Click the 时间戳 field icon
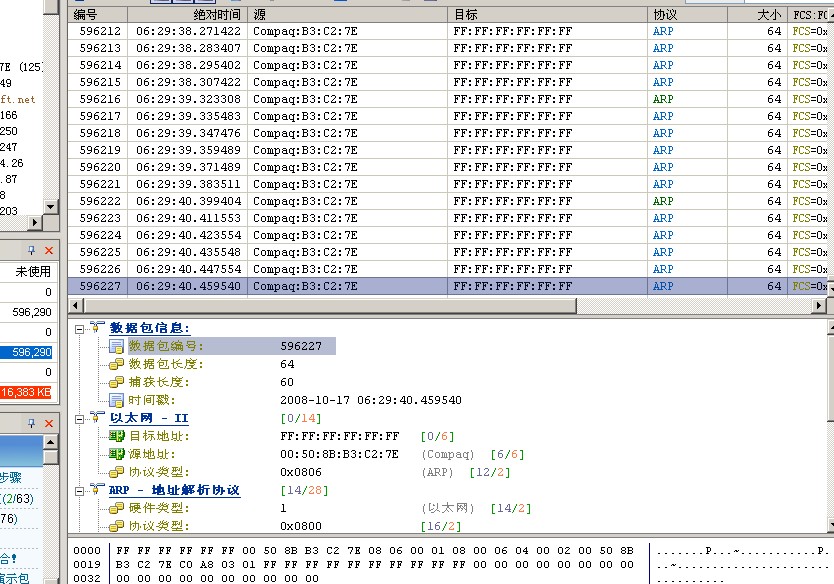834x584 pixels. 116,400
